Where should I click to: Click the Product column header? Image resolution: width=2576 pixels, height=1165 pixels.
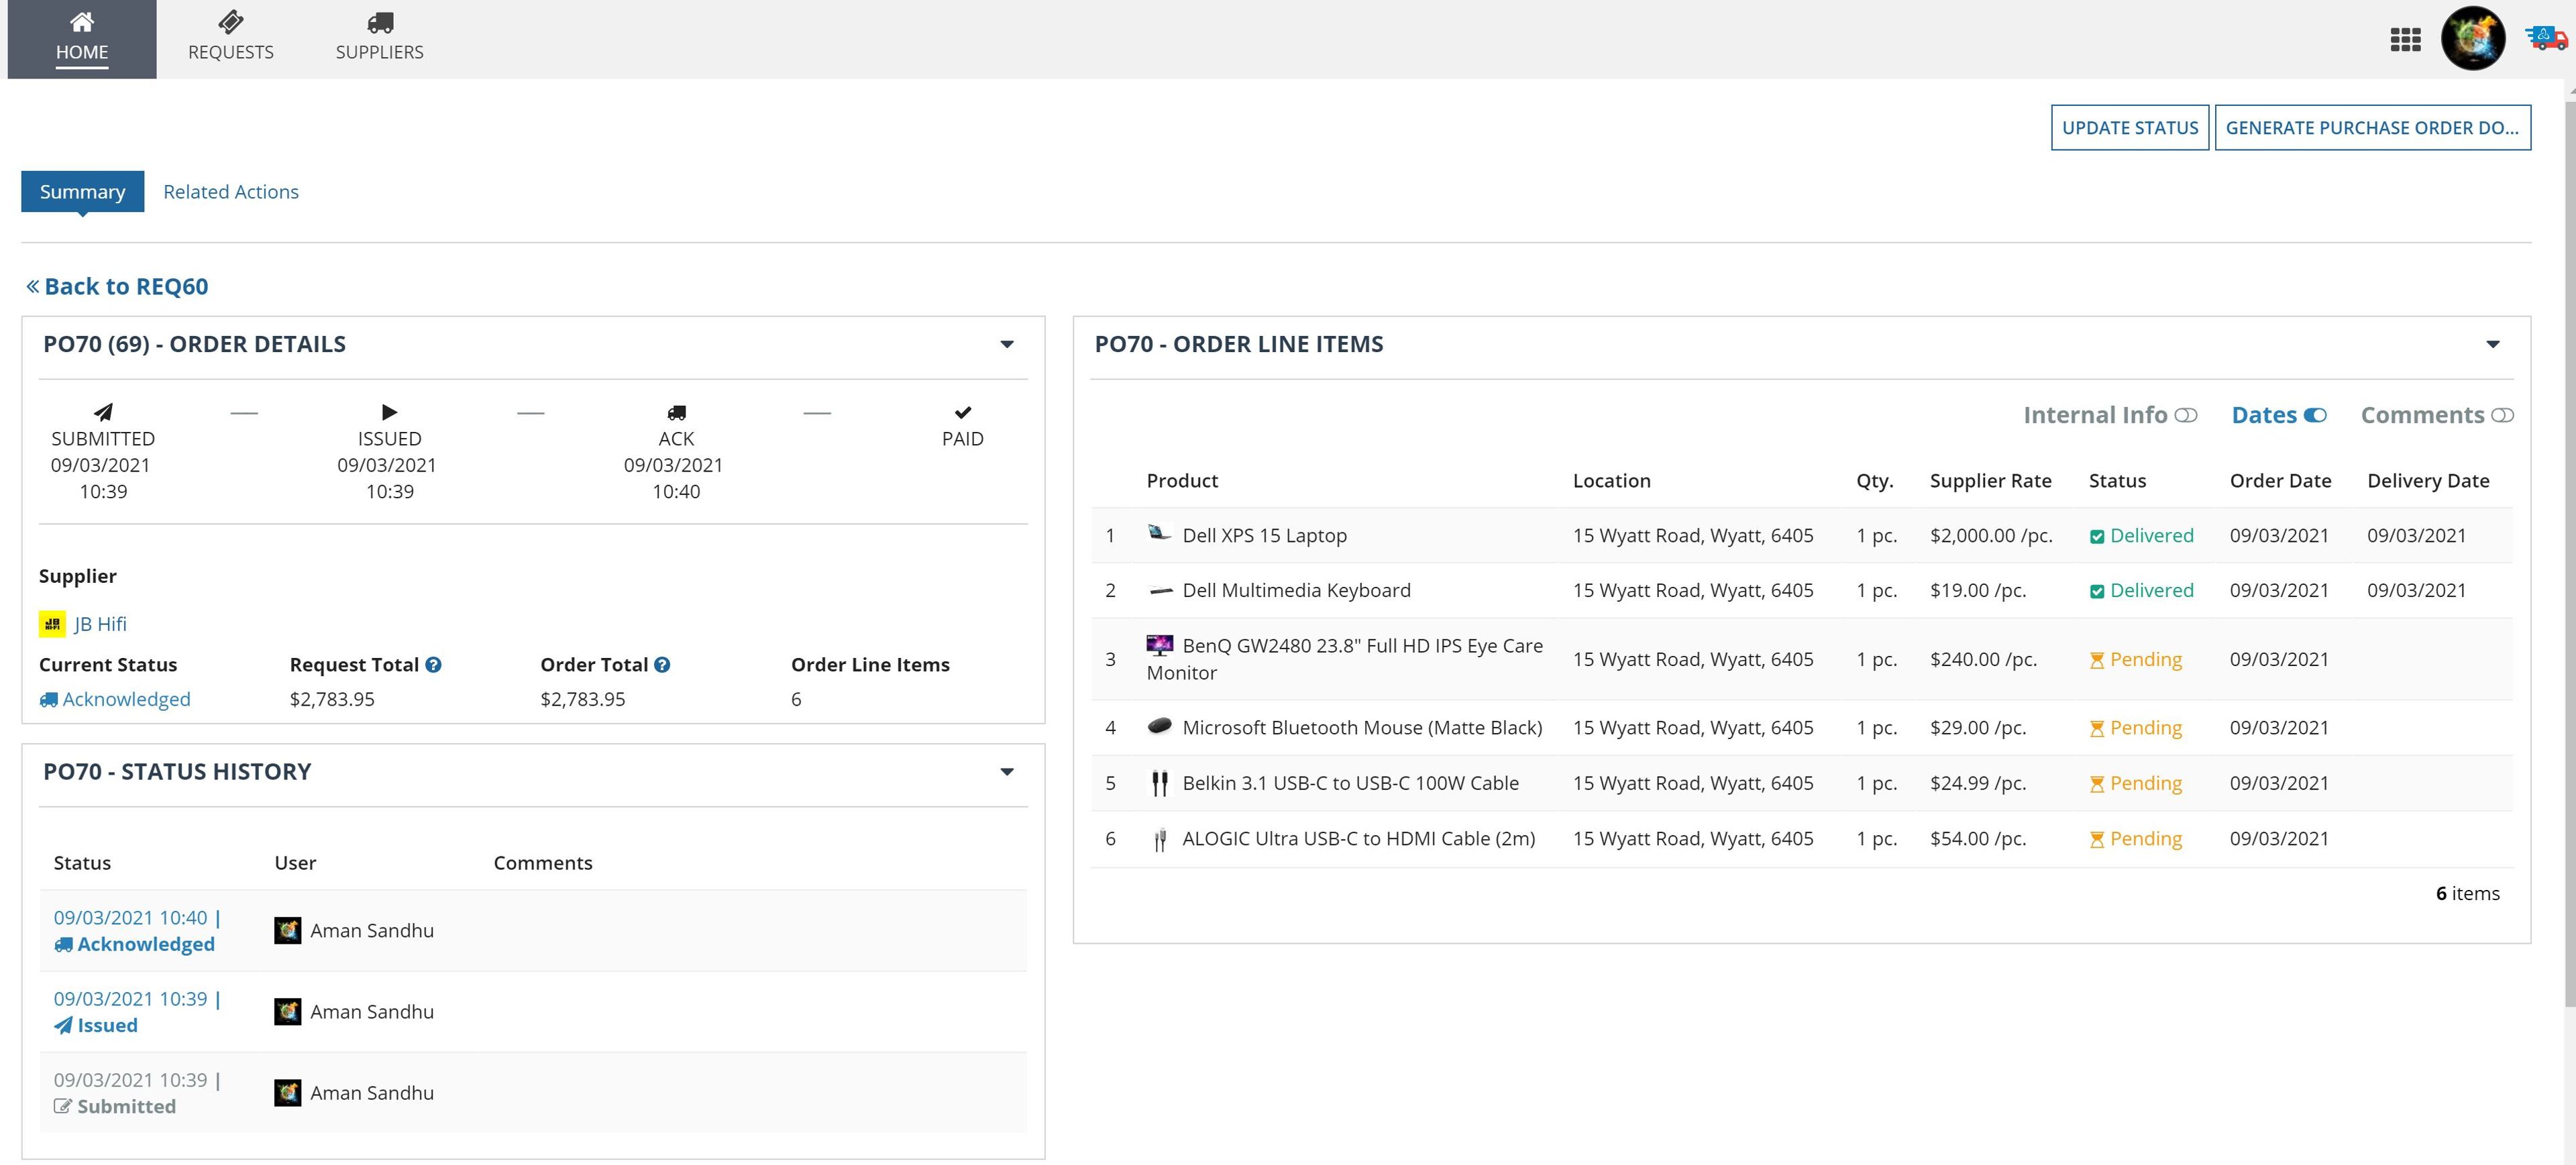[1182, 480]
